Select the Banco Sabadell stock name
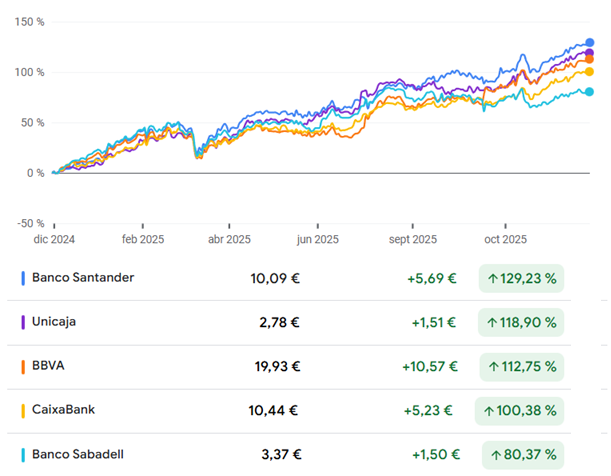This screenshot has width=611, height=476. click(x=81, y=454)
